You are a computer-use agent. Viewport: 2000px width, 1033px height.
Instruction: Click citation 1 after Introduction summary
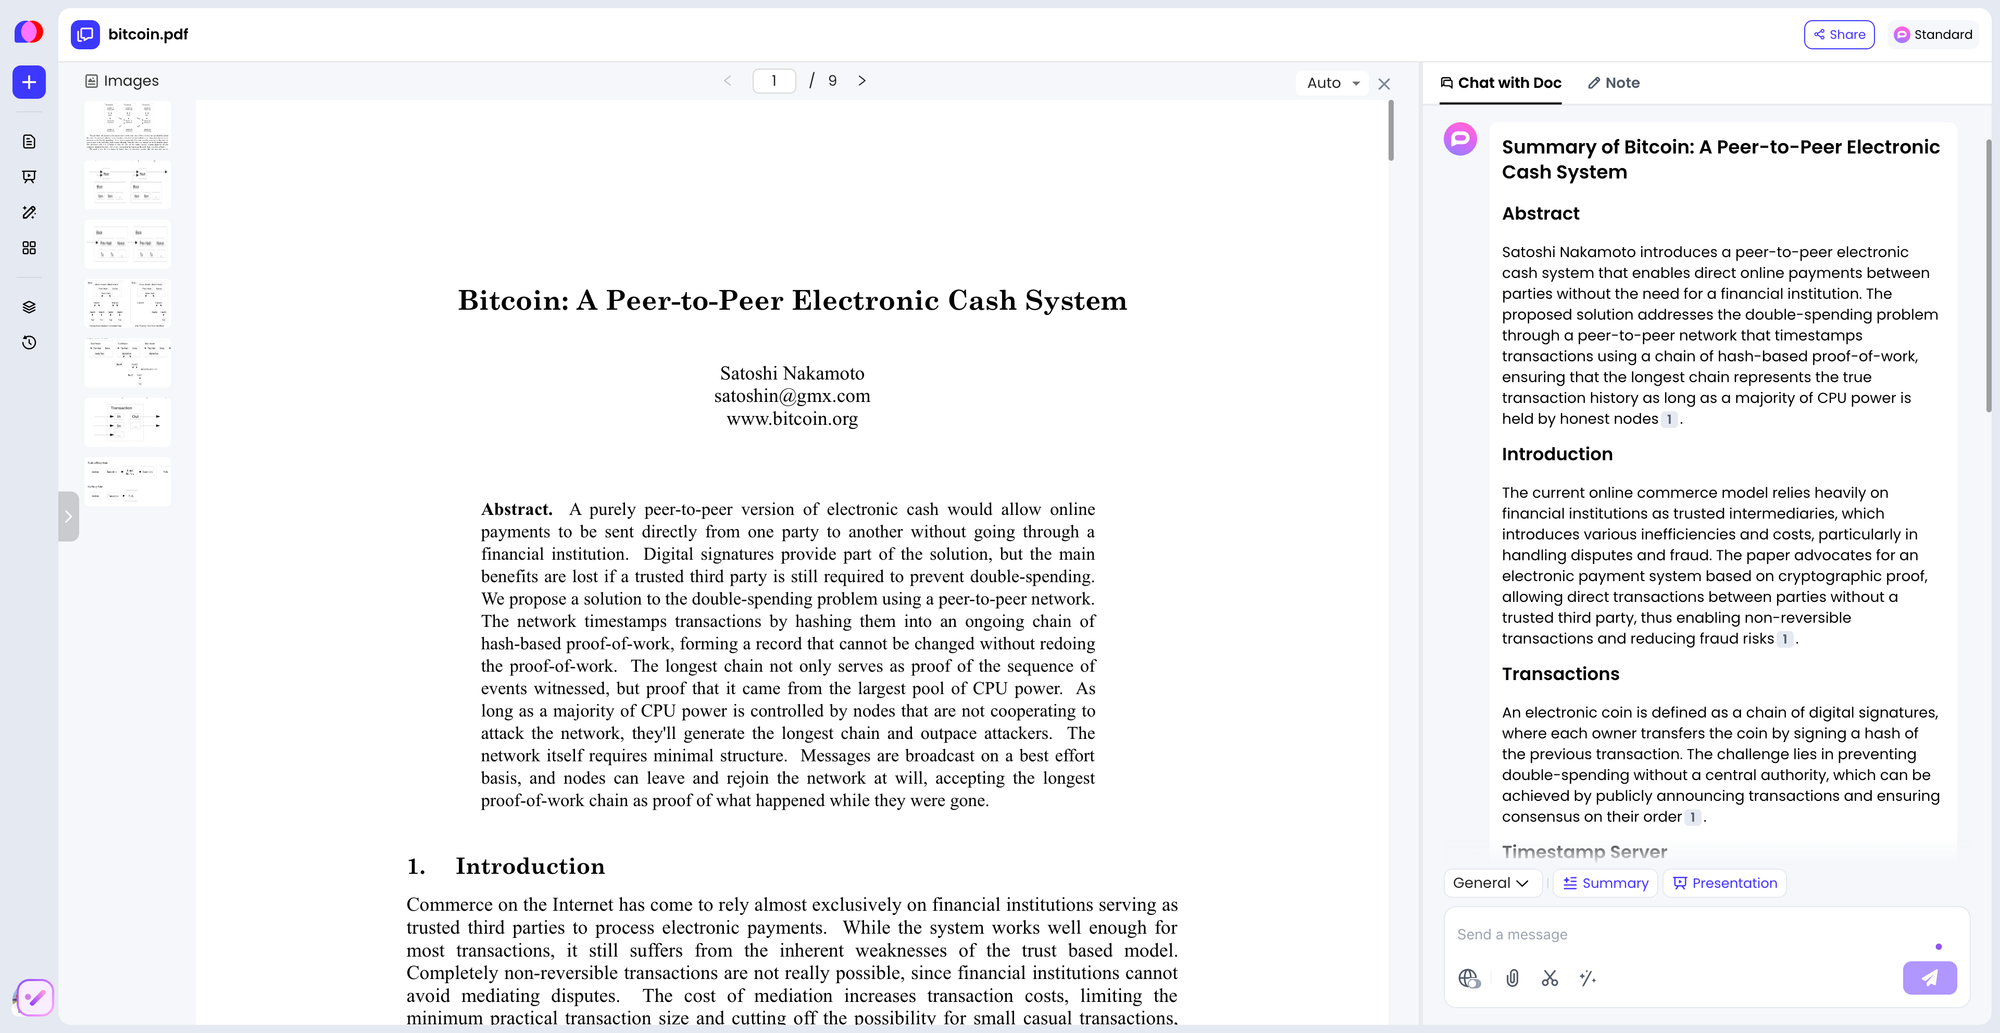[1785, 640]
